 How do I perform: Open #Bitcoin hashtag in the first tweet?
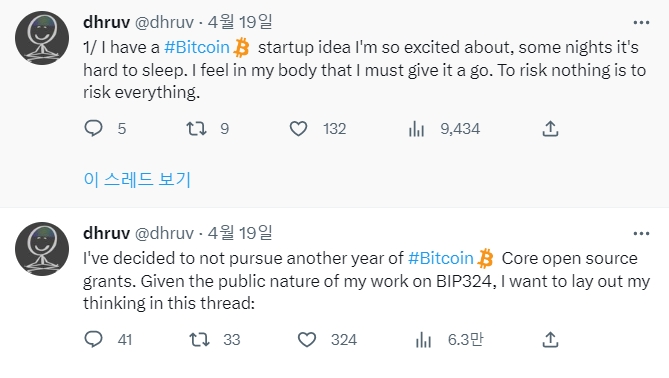pyautogui.click(x=197, y=47)
